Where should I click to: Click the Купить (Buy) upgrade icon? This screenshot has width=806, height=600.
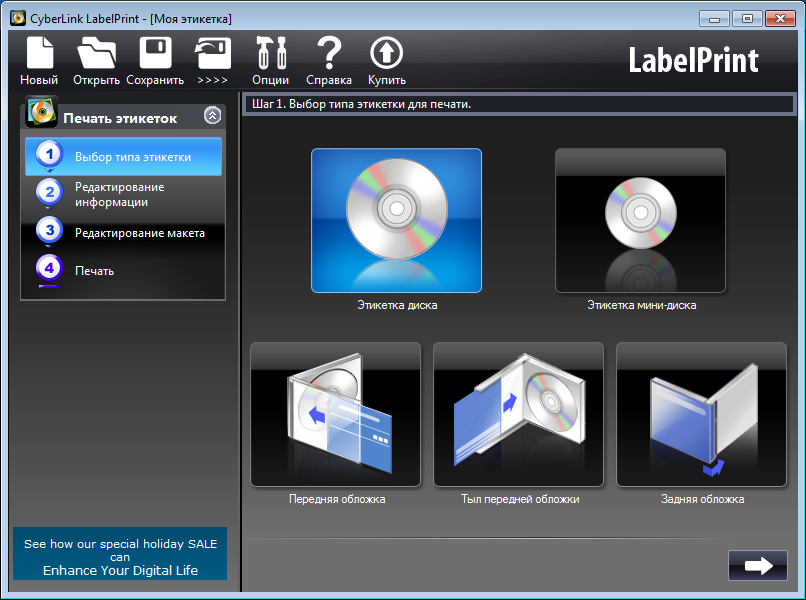coord(386,55)
